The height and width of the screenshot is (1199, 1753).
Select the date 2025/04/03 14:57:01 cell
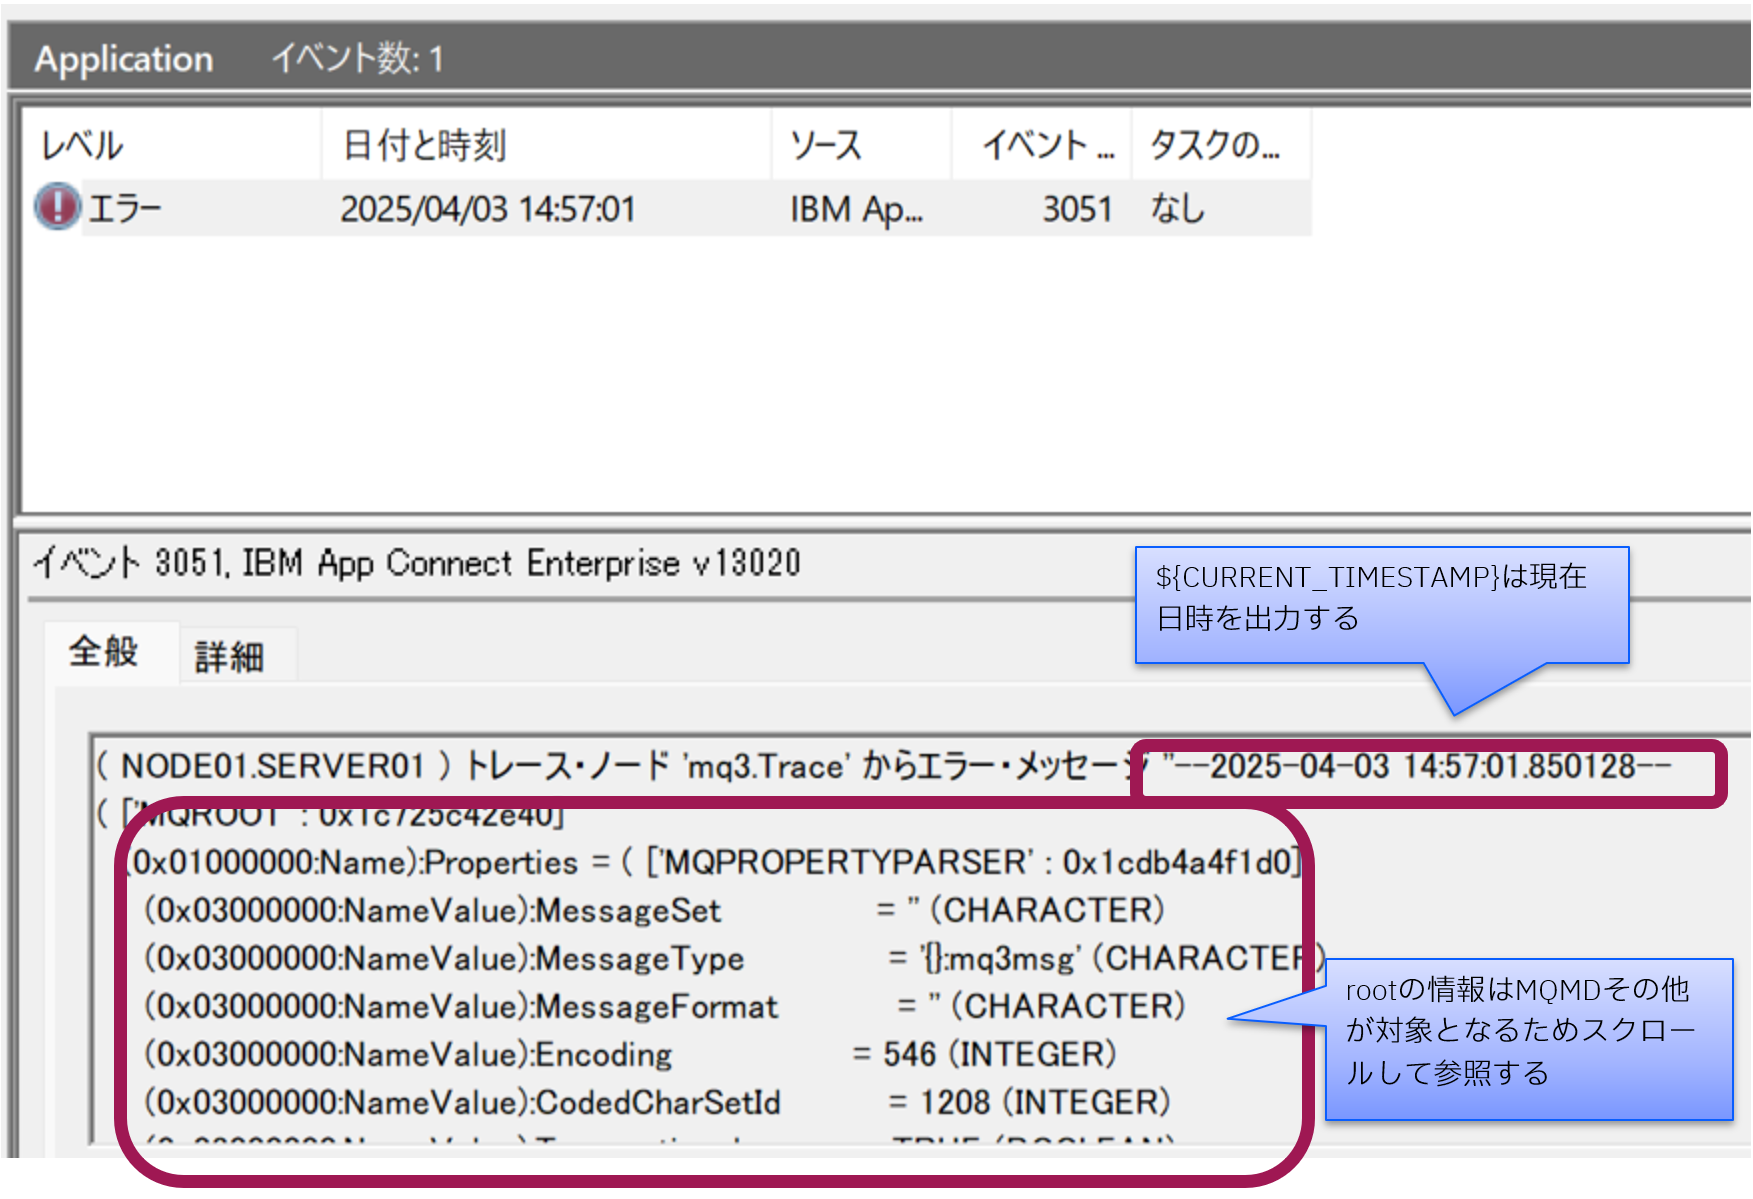(488, 209)
